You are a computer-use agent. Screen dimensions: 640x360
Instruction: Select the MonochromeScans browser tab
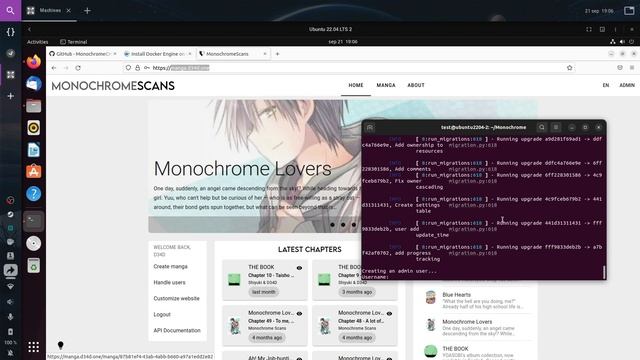[233, 54]
